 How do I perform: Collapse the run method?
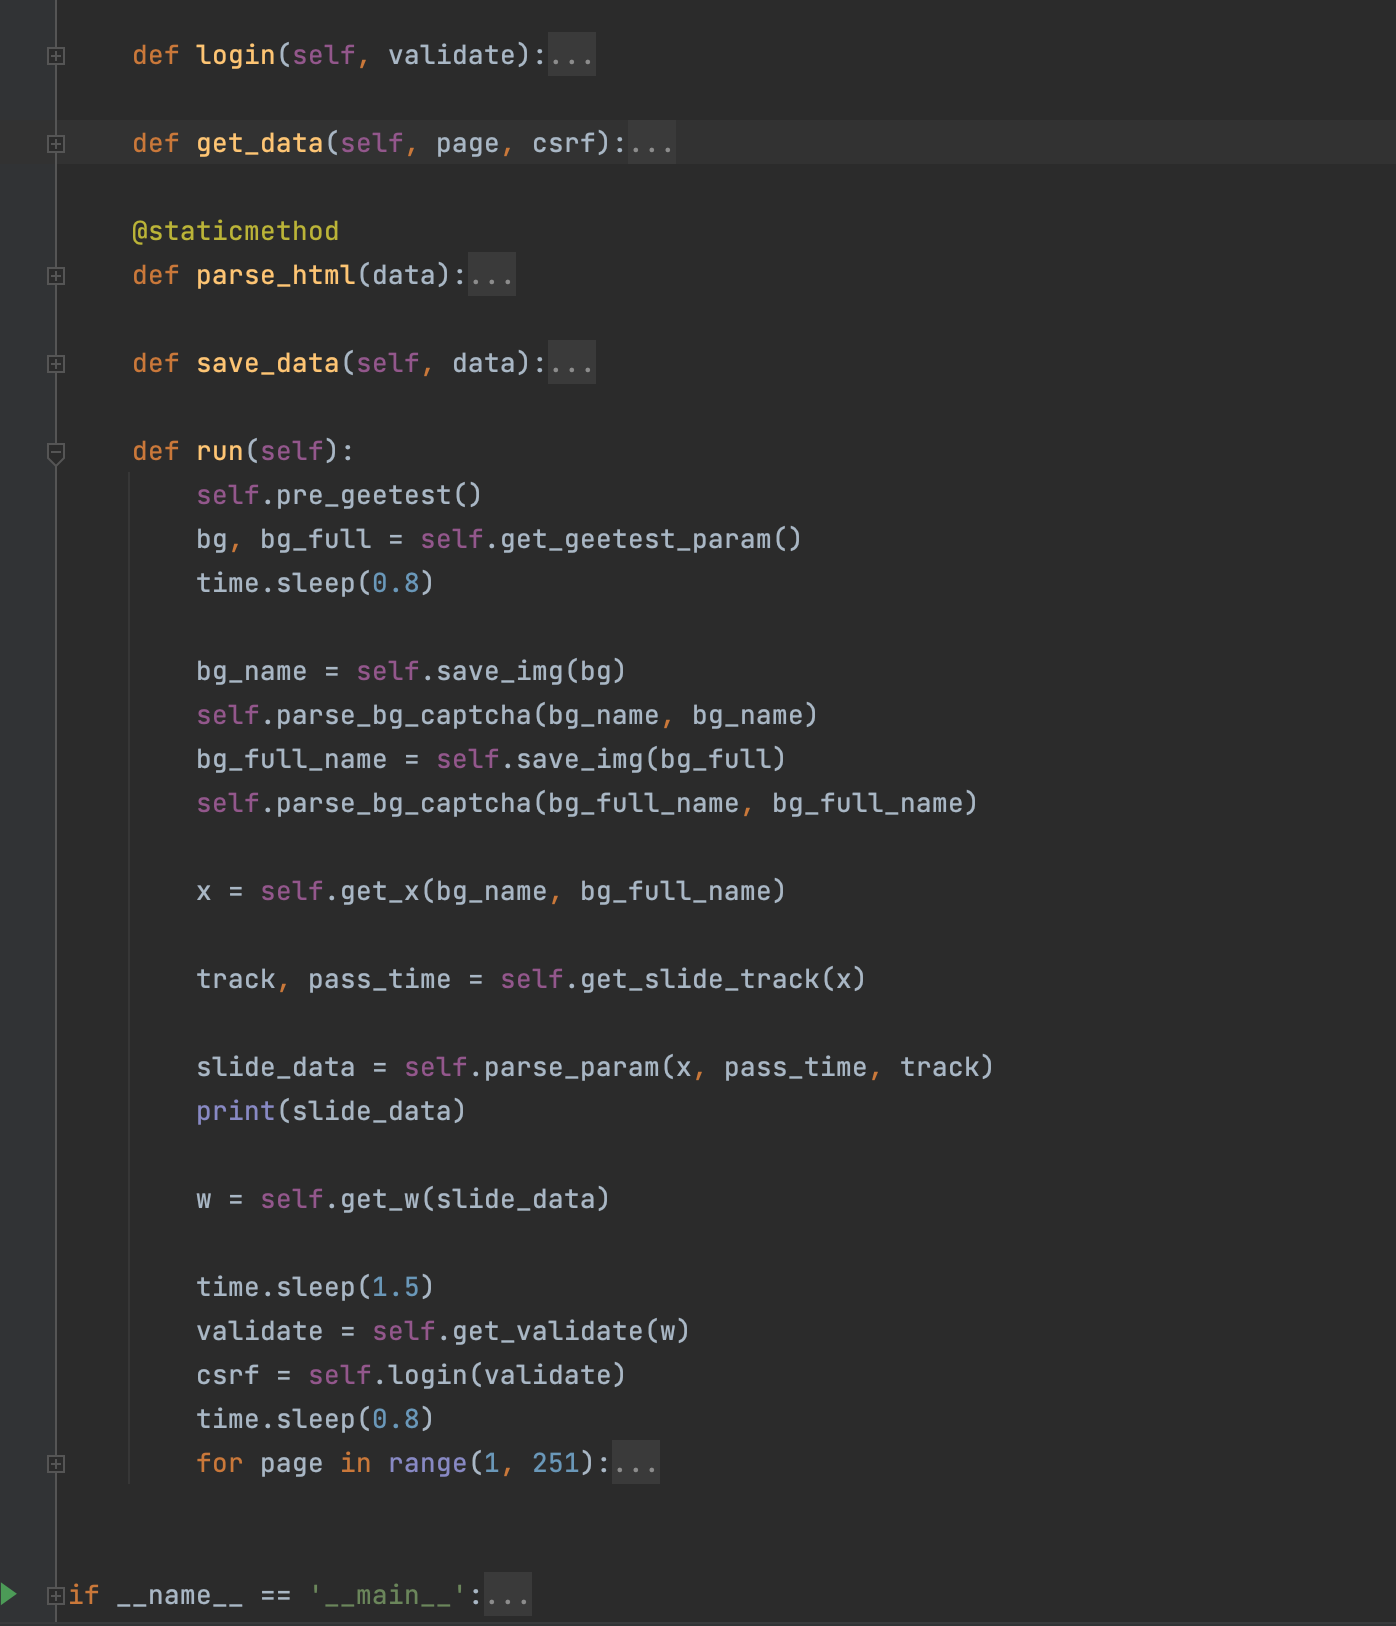[56, 452]
